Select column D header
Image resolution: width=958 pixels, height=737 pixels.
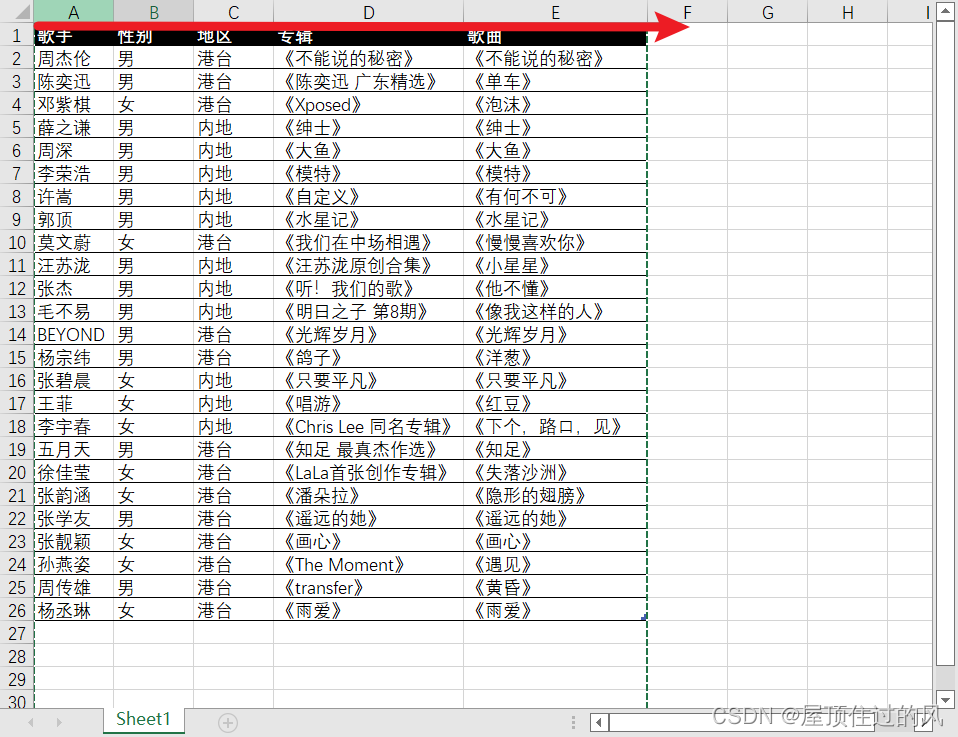368,12
